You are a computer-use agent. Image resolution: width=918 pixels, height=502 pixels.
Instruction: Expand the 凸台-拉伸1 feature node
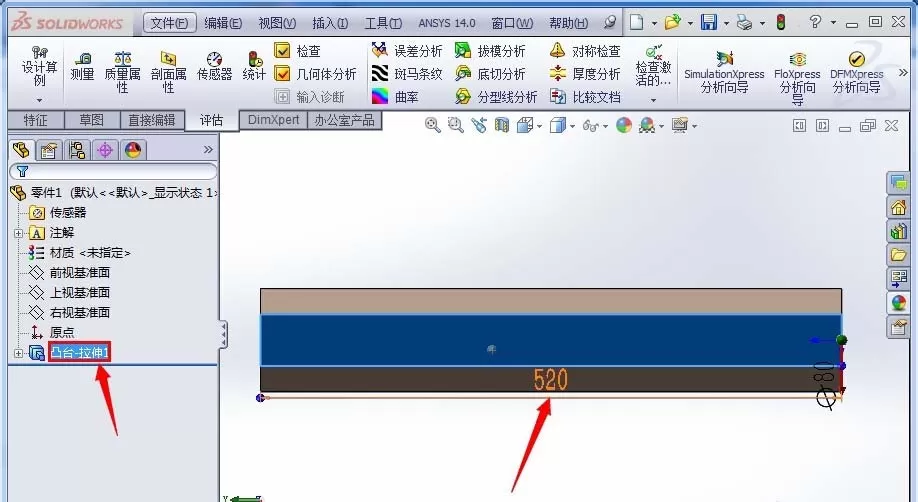tap(18, 353)
